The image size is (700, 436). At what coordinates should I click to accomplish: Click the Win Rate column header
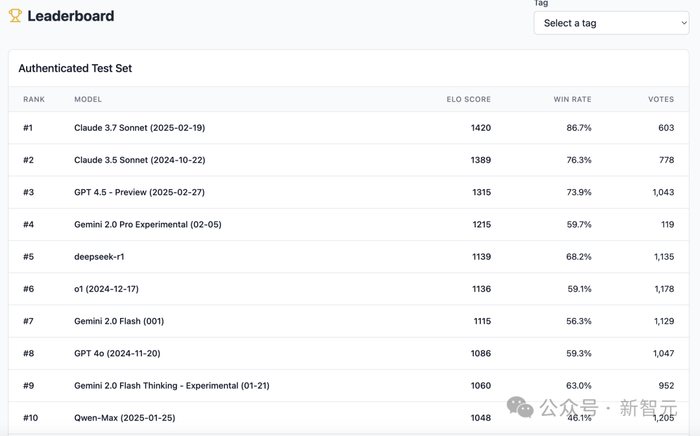pos(572,100)
